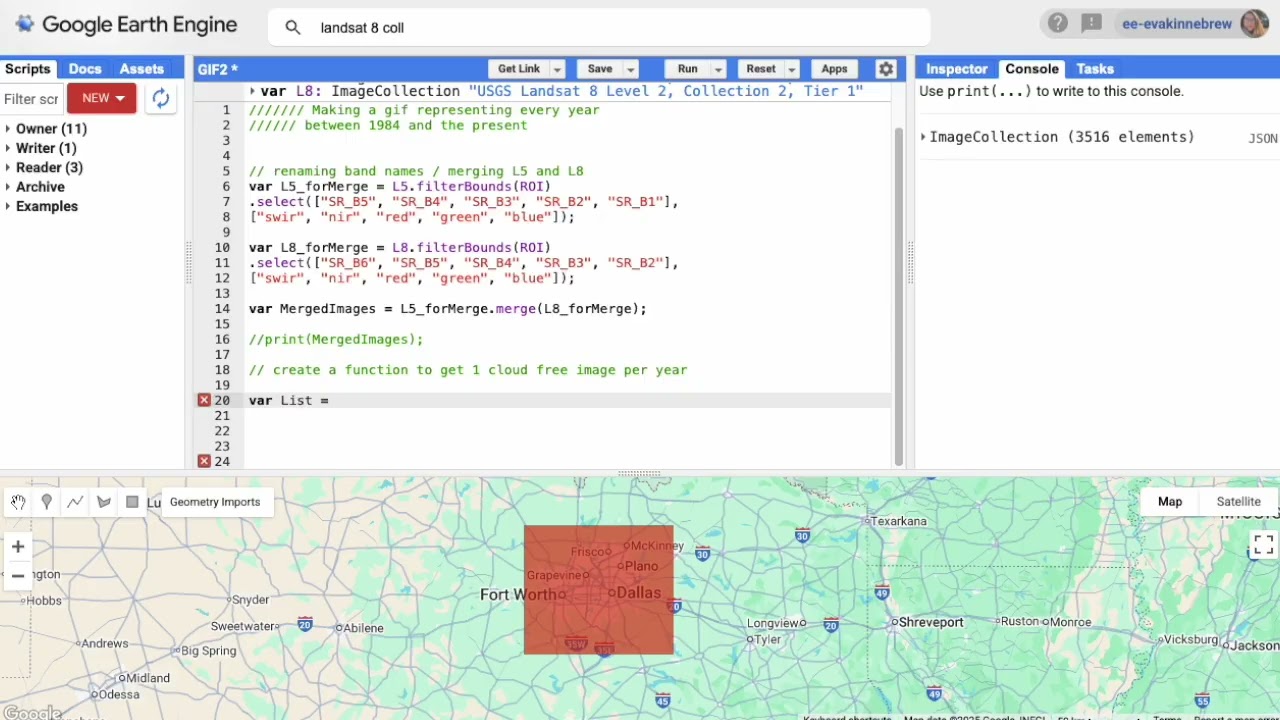The height and width of the screenshot is (720, 1280).
Task: Switch to the Docs tab
Action: 85,69
